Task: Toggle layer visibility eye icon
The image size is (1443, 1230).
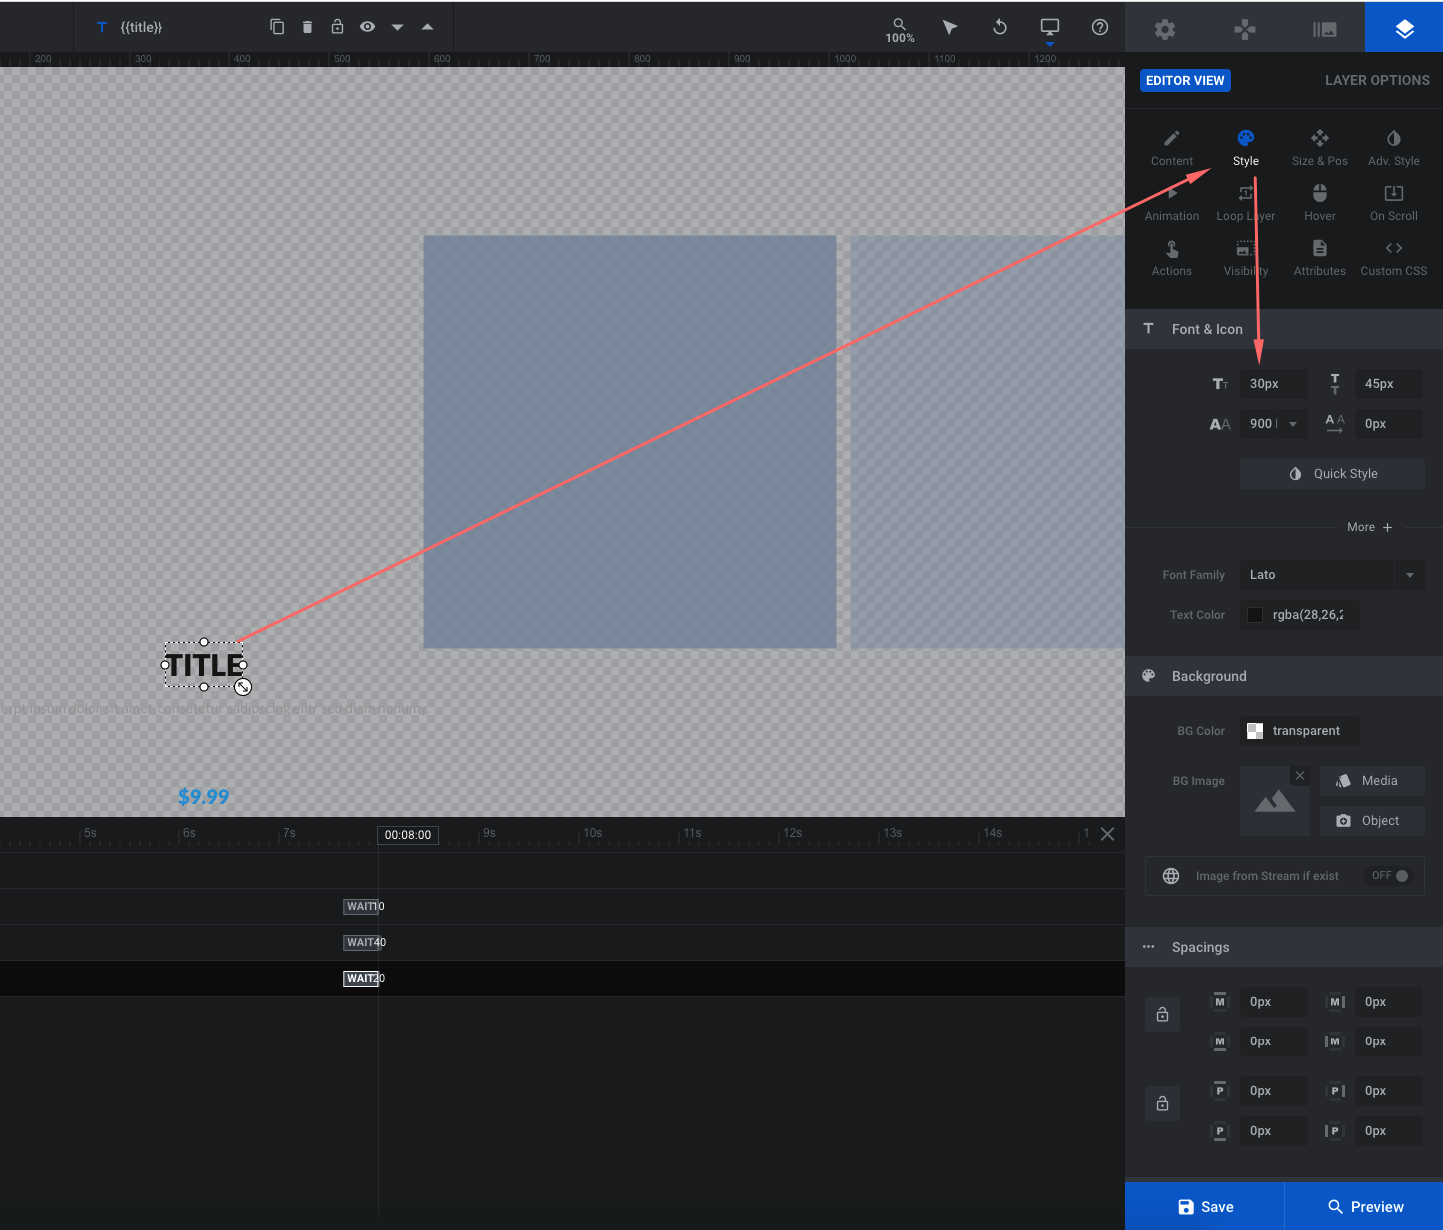Action: point(367,27)
